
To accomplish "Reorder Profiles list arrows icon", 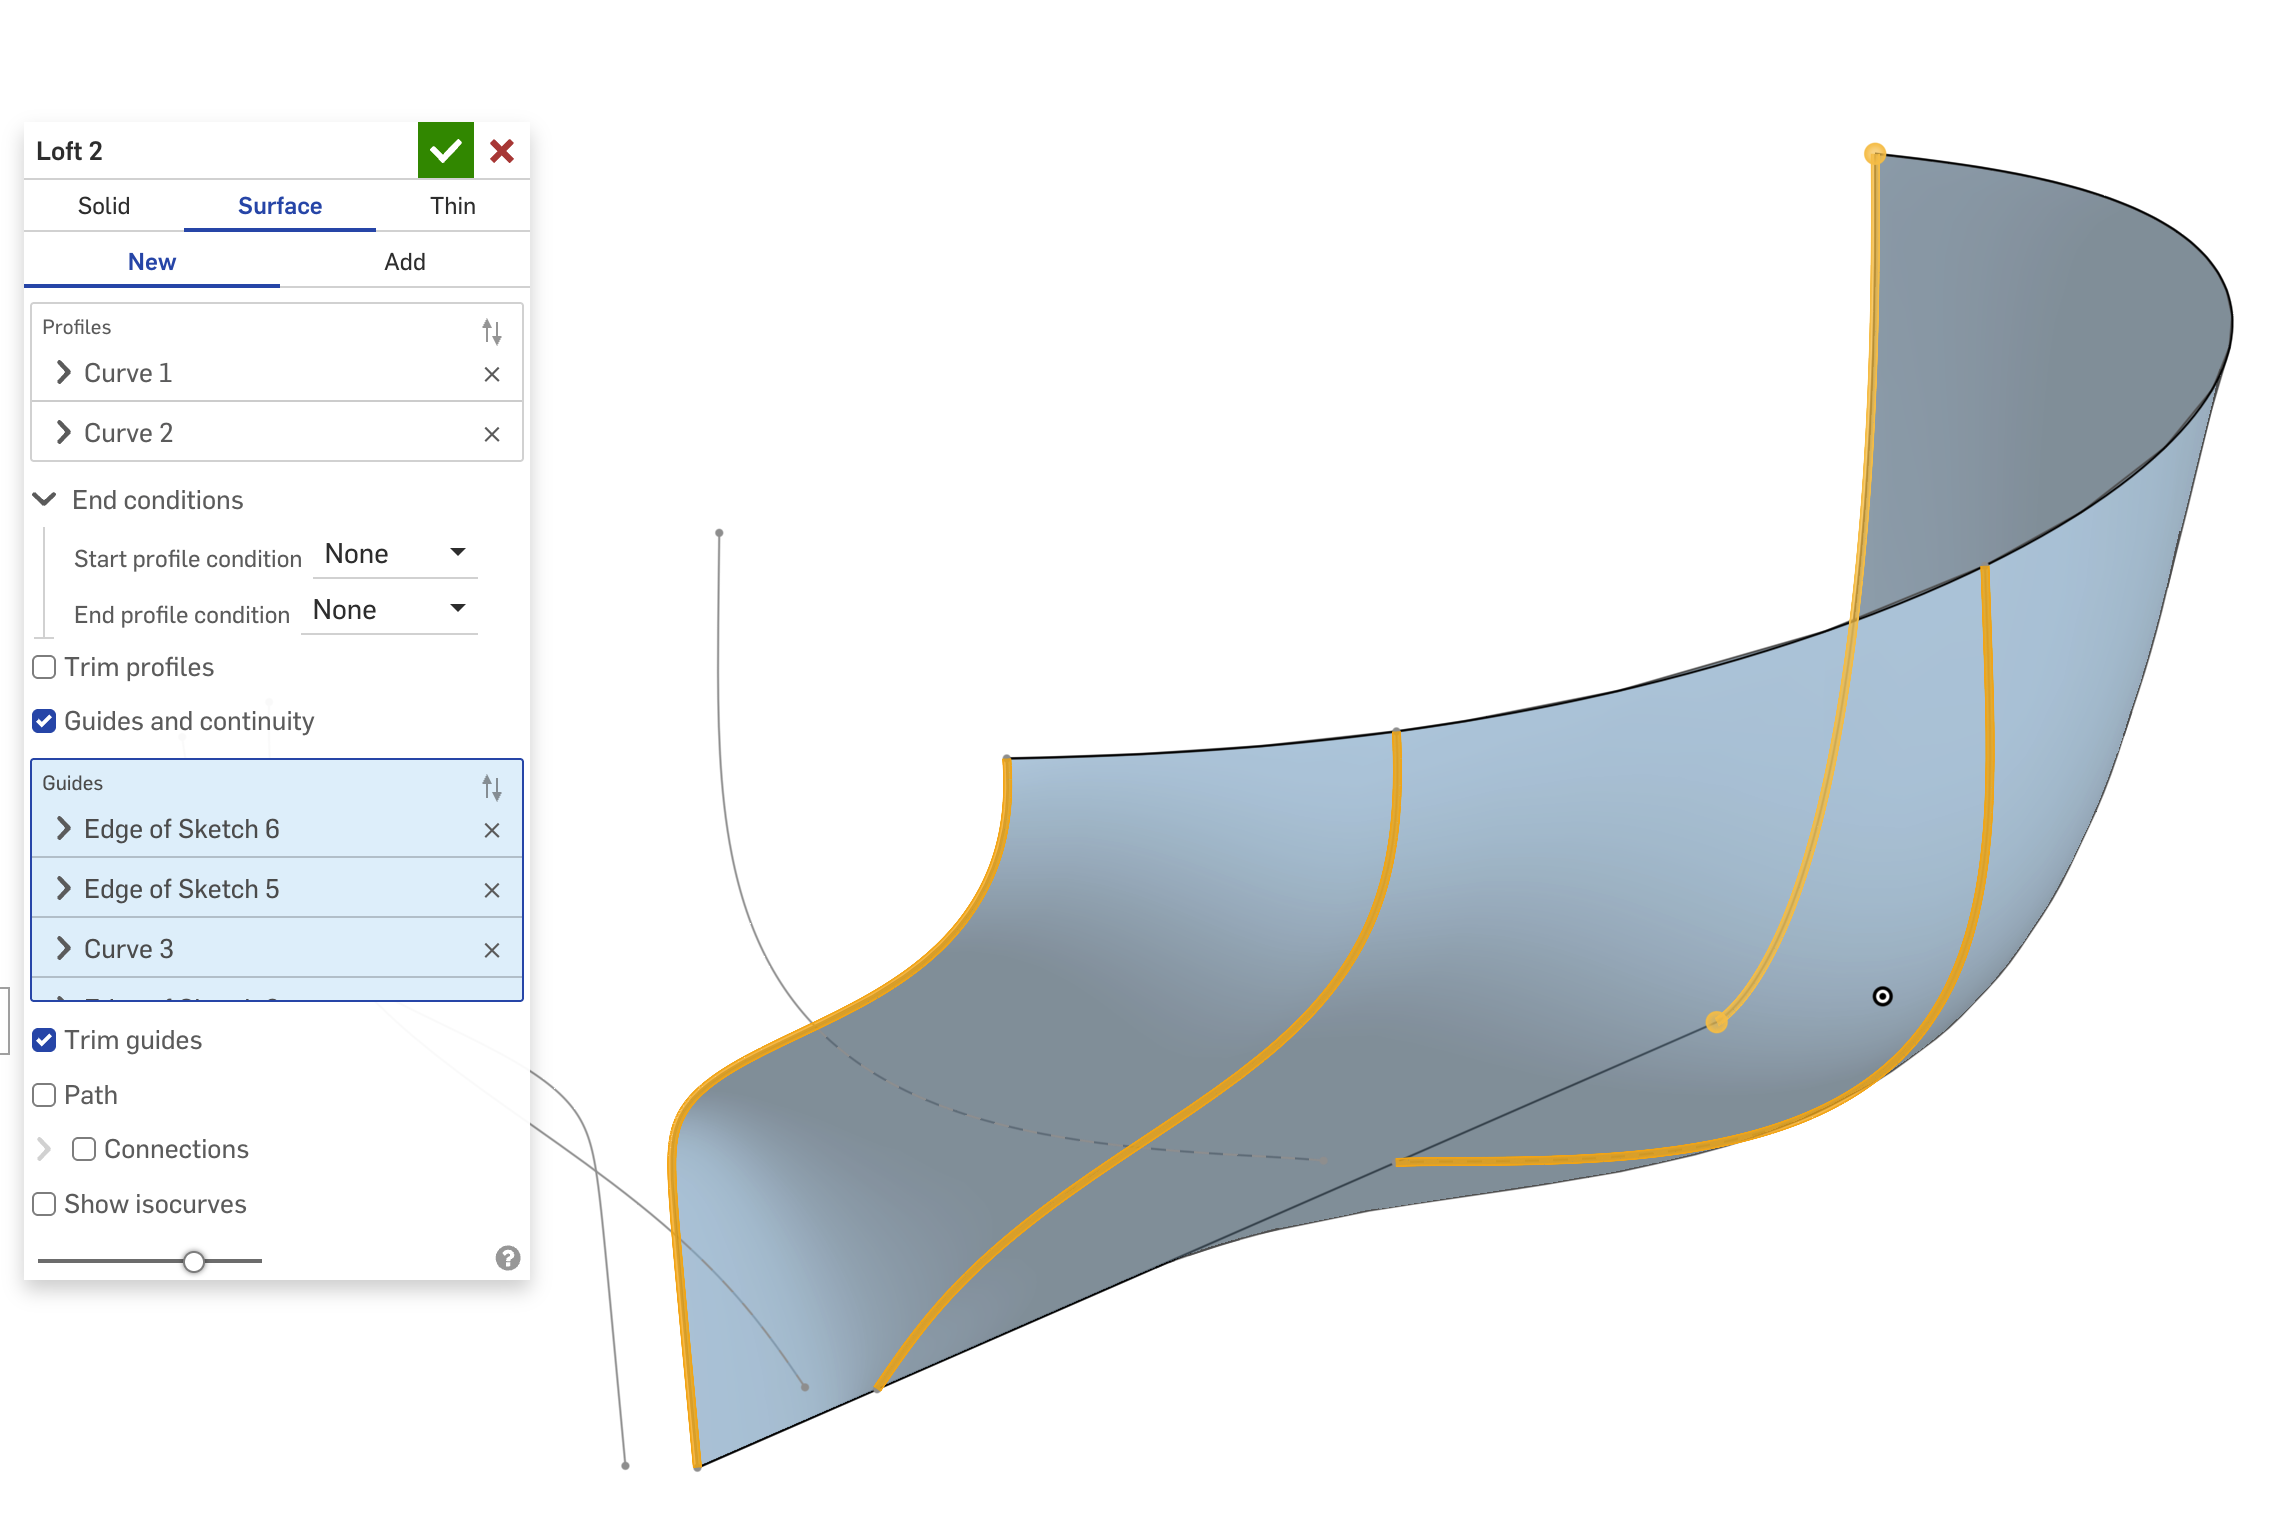I will point(491,331).
